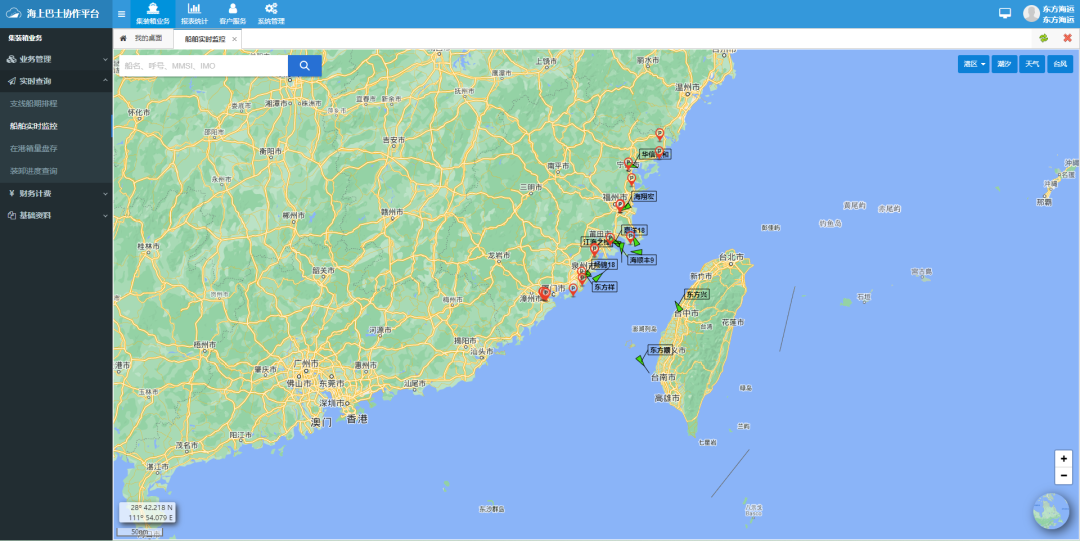Viewport: 1080px width, 541px height.
Task: Click the hamburger sidebar collapse icon
Action: [x=121, y=14]
